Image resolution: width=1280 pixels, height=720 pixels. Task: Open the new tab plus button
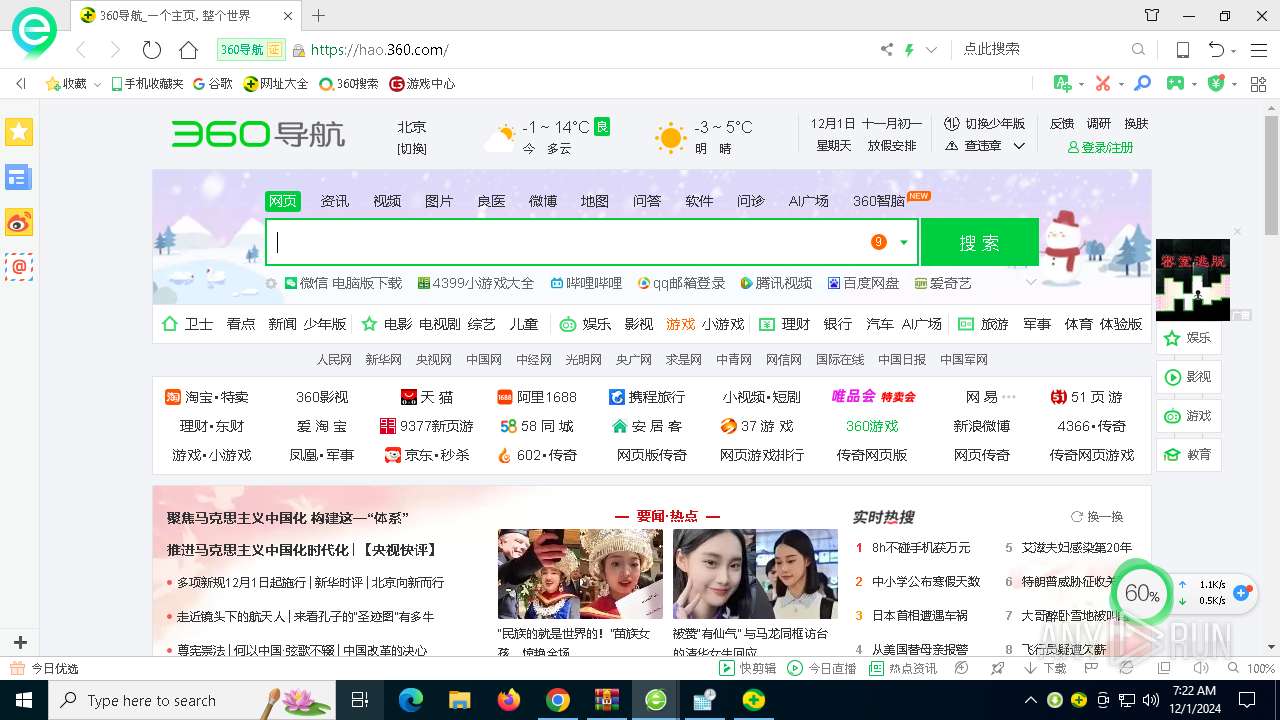(318, 15)
